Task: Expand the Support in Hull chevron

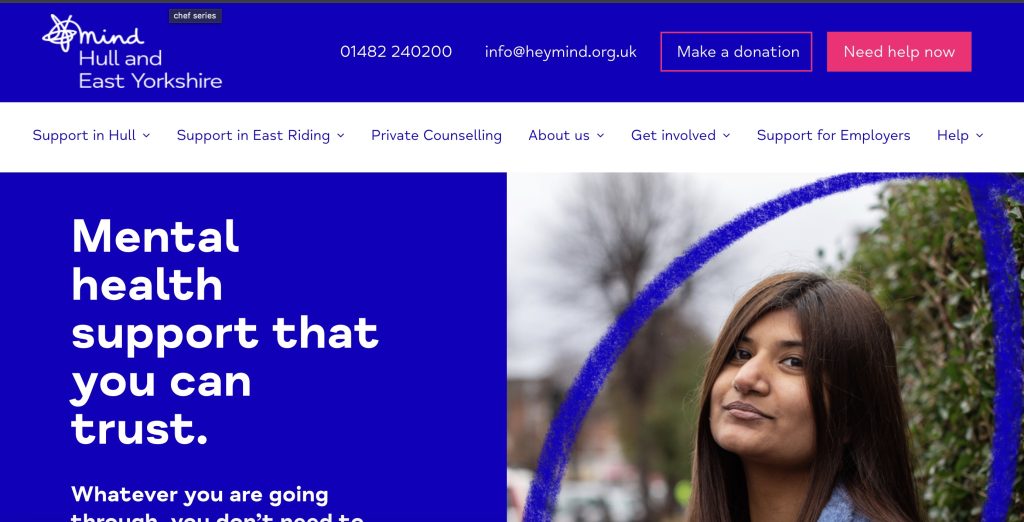Action: point(146,135)
